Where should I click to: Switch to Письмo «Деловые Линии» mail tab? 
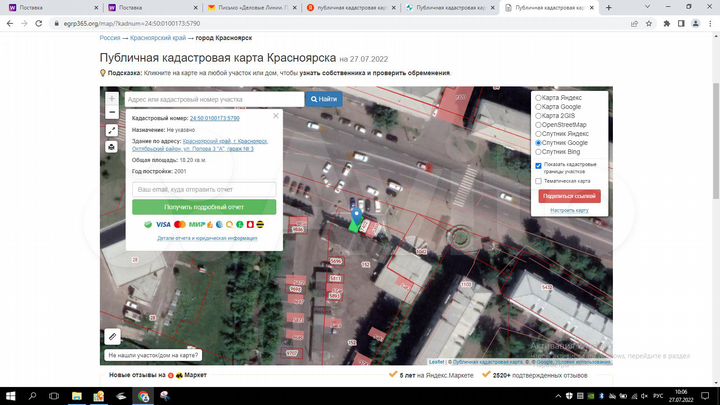point(250,8)
